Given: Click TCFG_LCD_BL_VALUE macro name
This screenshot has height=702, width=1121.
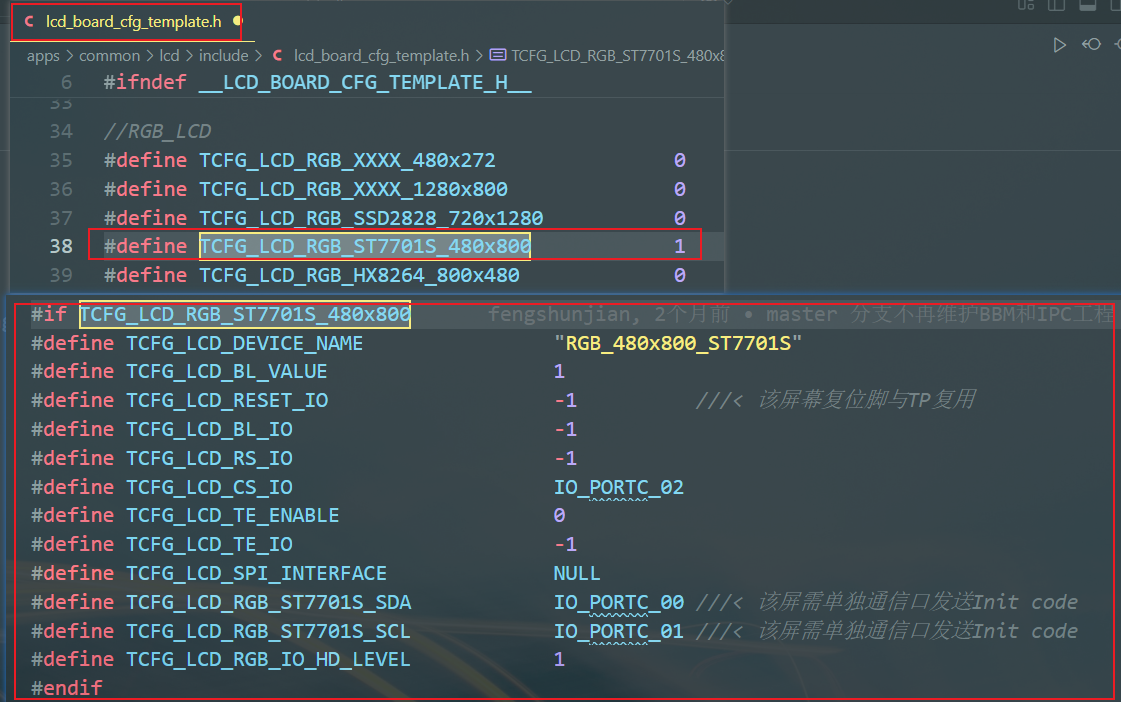Looking at the screenshot, I should [227, 372].
